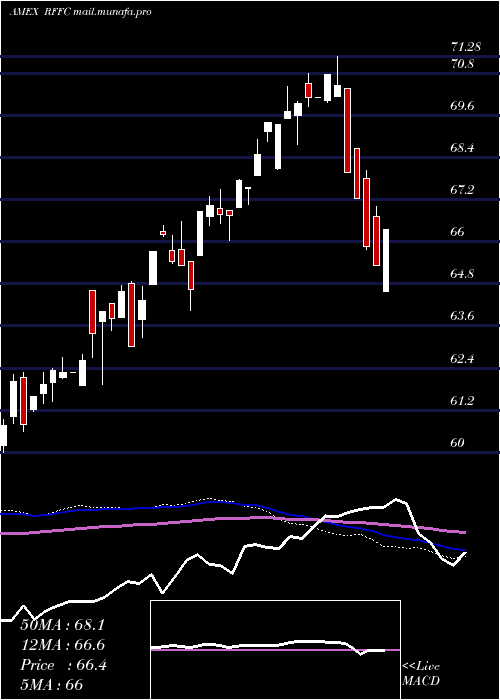The width and height of the screenshot is (500, 700).
Task: Click the tall red candle just after the peak
Action: tap(347, 130)
